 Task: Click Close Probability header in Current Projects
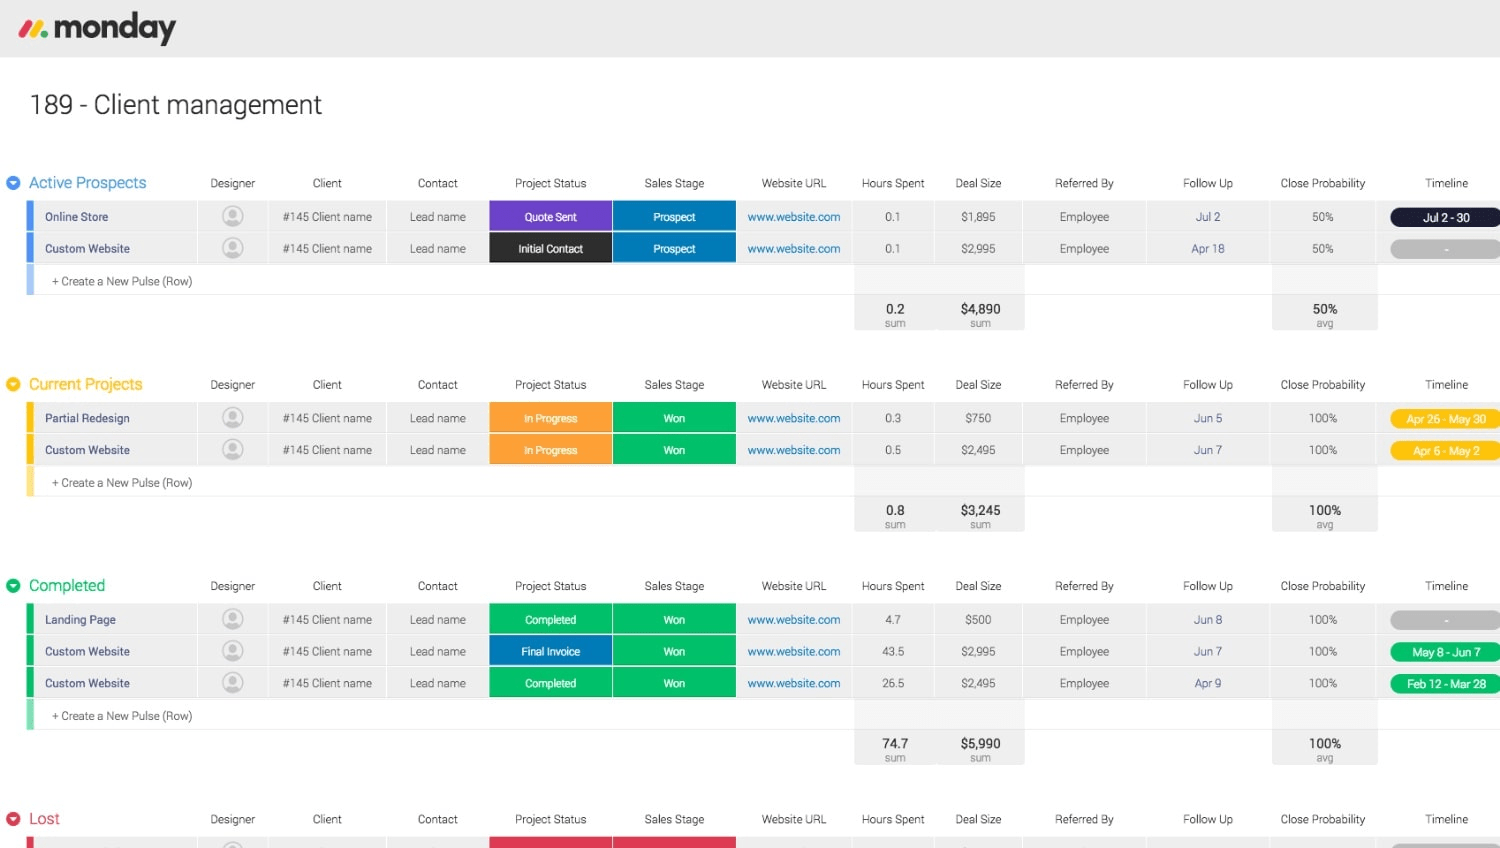pos(1322,385)
